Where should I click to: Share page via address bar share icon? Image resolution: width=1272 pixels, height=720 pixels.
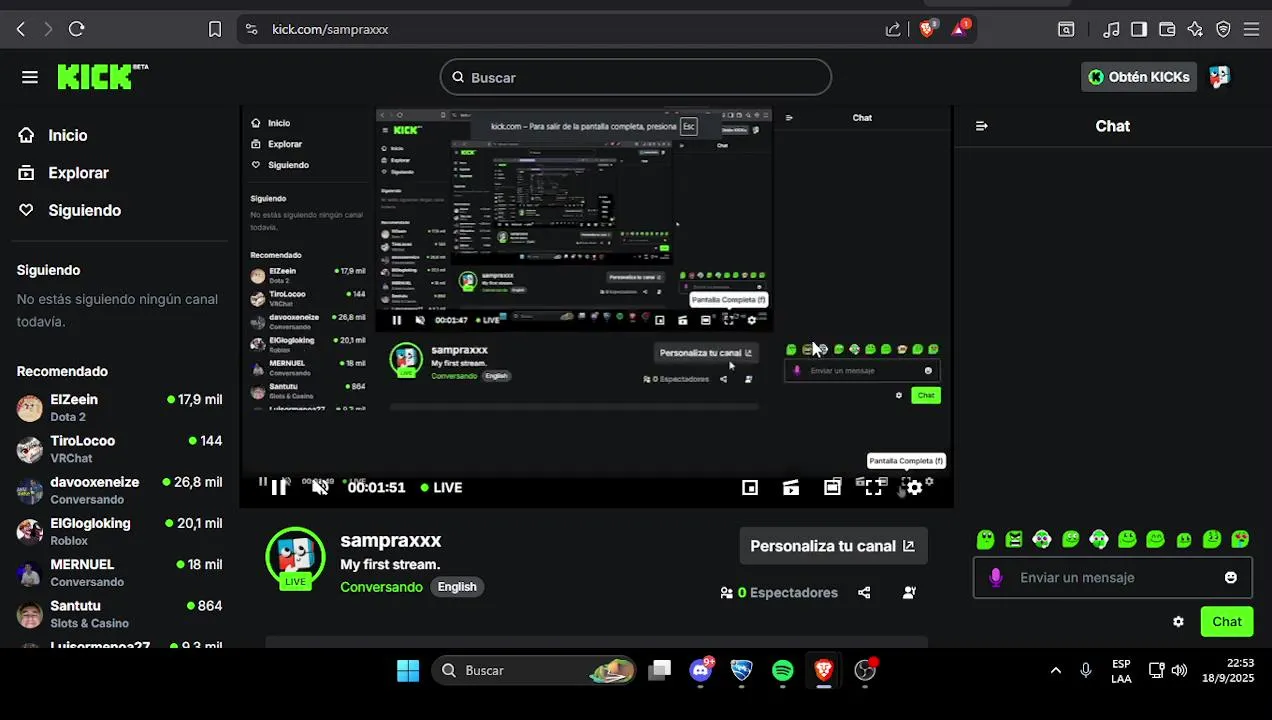pyautogui.click(x=893, y=29)
